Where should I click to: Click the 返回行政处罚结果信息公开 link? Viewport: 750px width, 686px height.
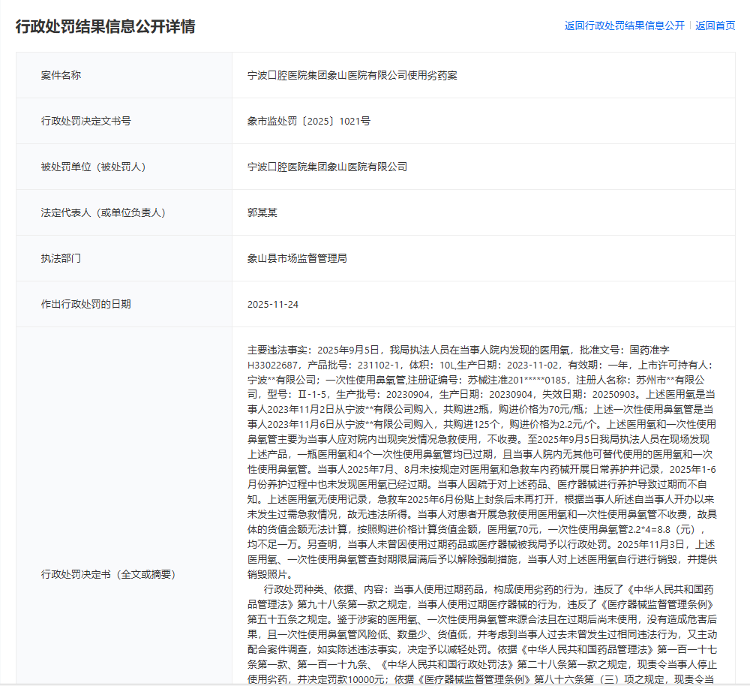pos(624,26)
